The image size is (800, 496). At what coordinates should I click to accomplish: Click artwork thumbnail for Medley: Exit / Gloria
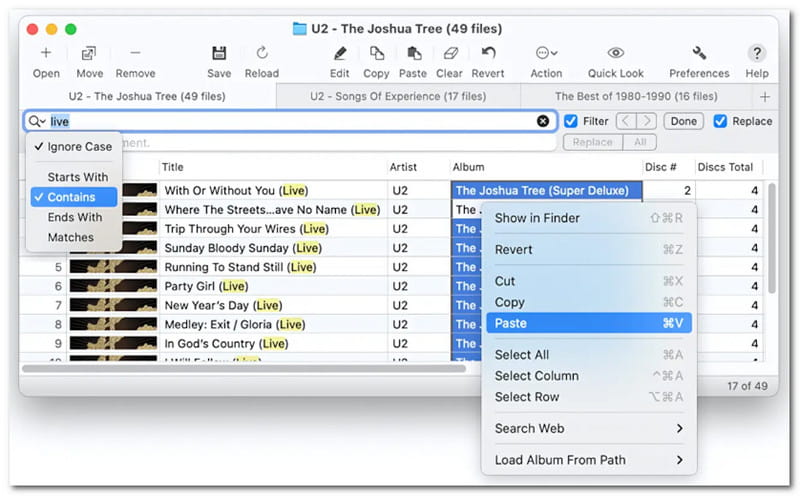click(113, 325)
